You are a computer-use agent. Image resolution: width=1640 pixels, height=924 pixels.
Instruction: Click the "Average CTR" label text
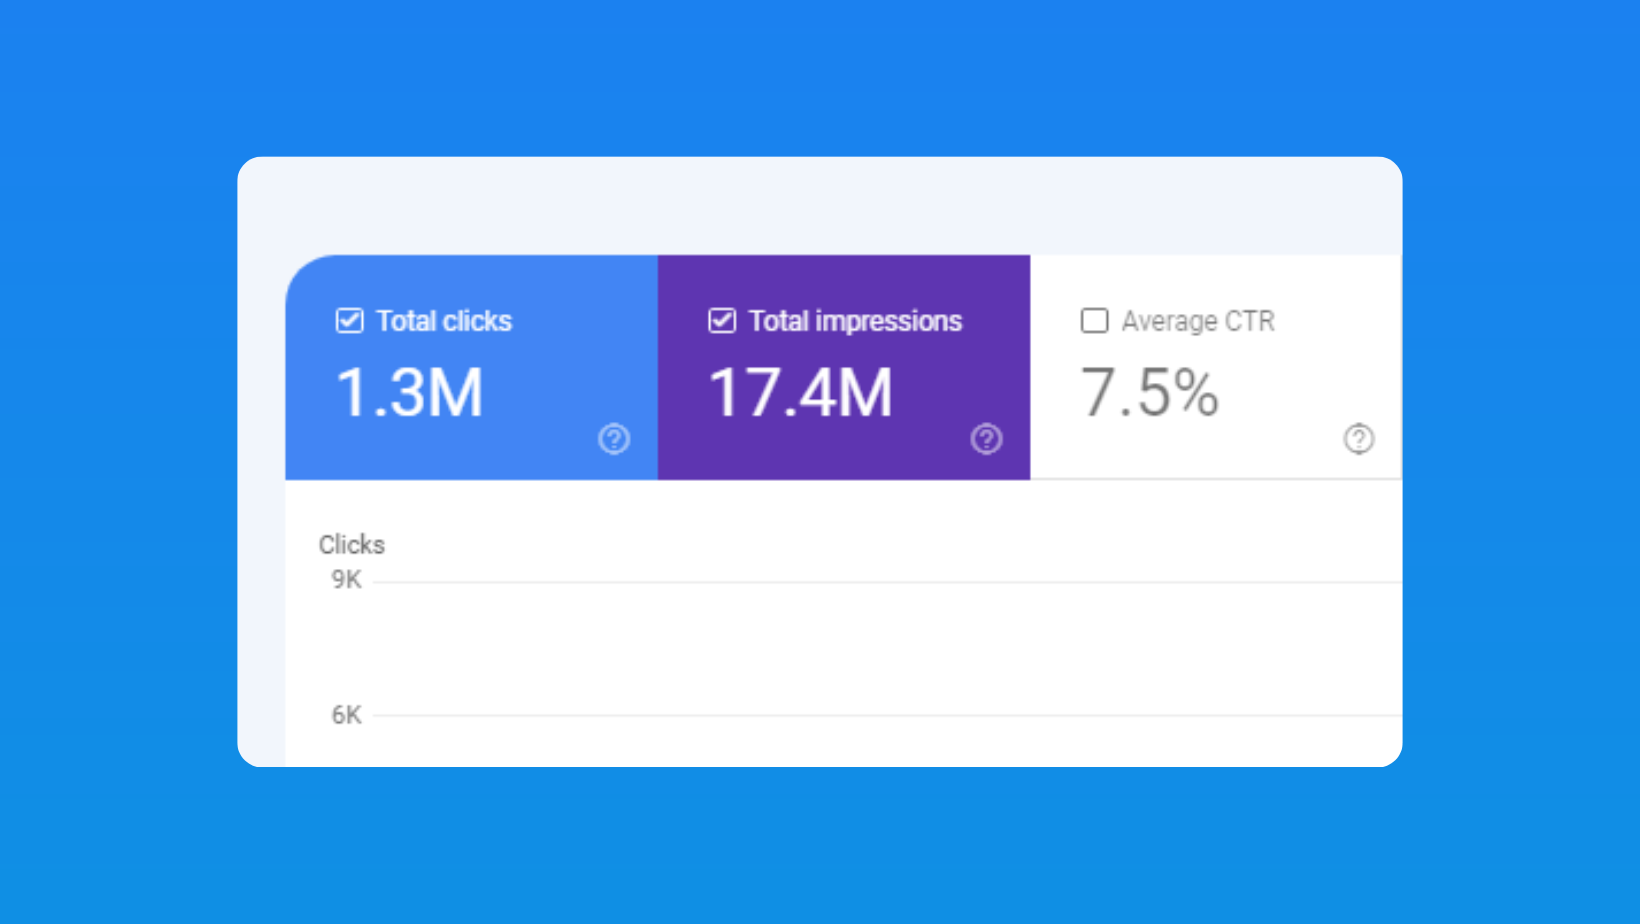click(x=1198, y=321)
